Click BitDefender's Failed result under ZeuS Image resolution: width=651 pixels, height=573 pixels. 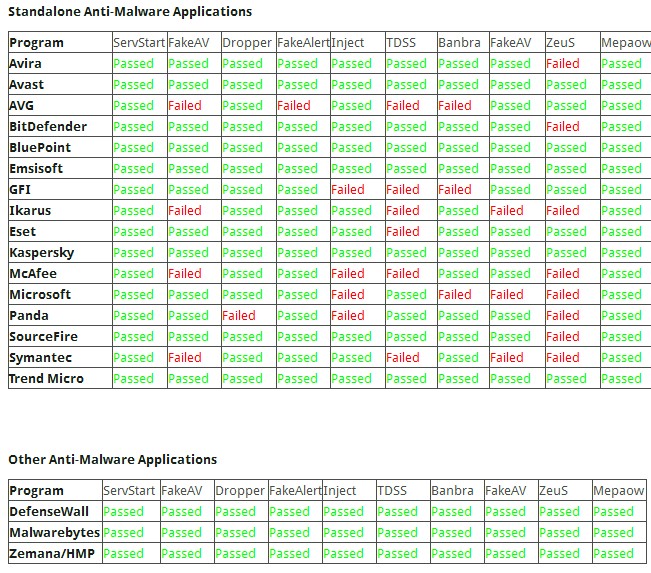pyautogui.click(x=563, y=127)
